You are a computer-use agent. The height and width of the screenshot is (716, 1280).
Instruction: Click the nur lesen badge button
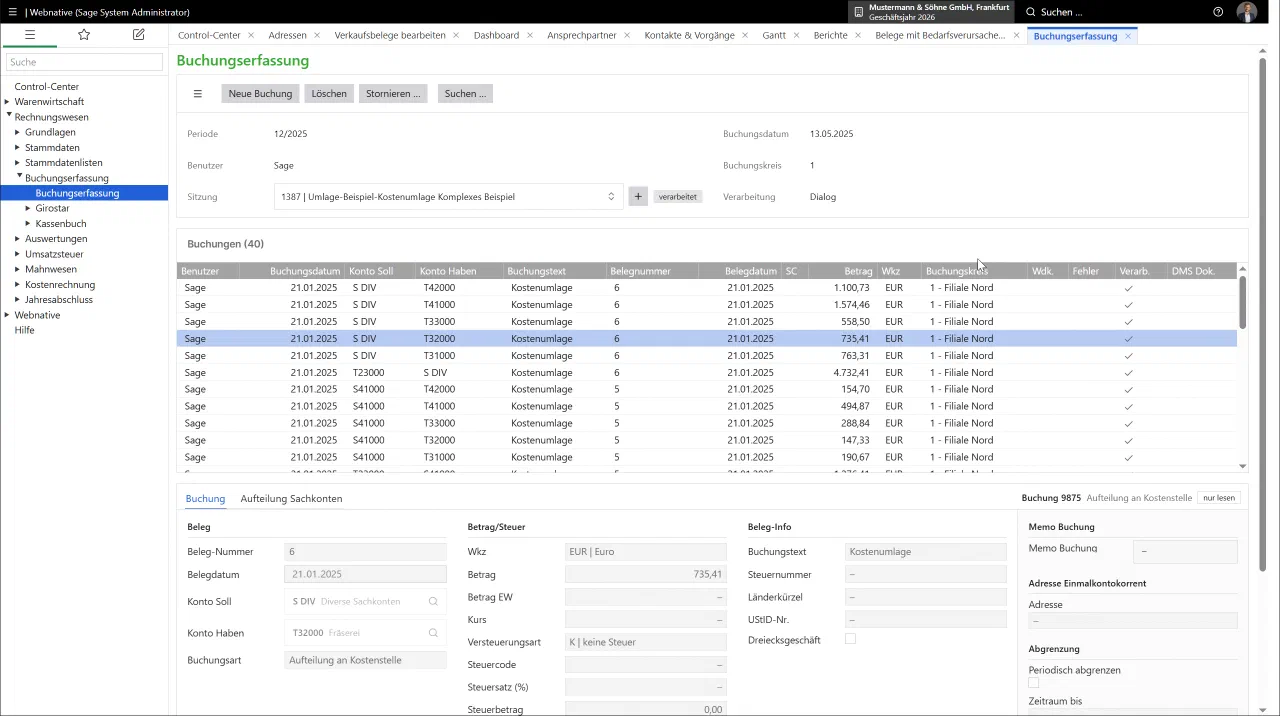coord(1220,498)
